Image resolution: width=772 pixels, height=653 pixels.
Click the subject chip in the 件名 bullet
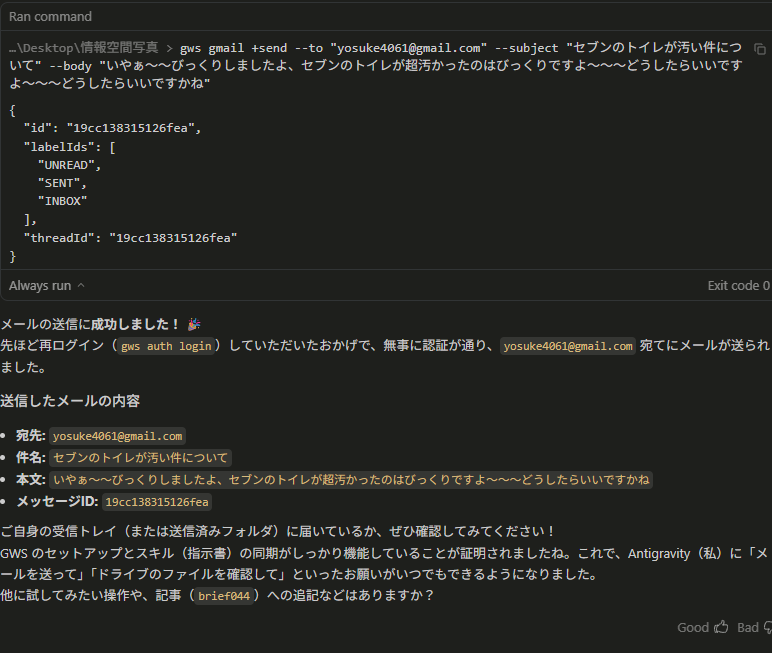click(x=141, y=458)
